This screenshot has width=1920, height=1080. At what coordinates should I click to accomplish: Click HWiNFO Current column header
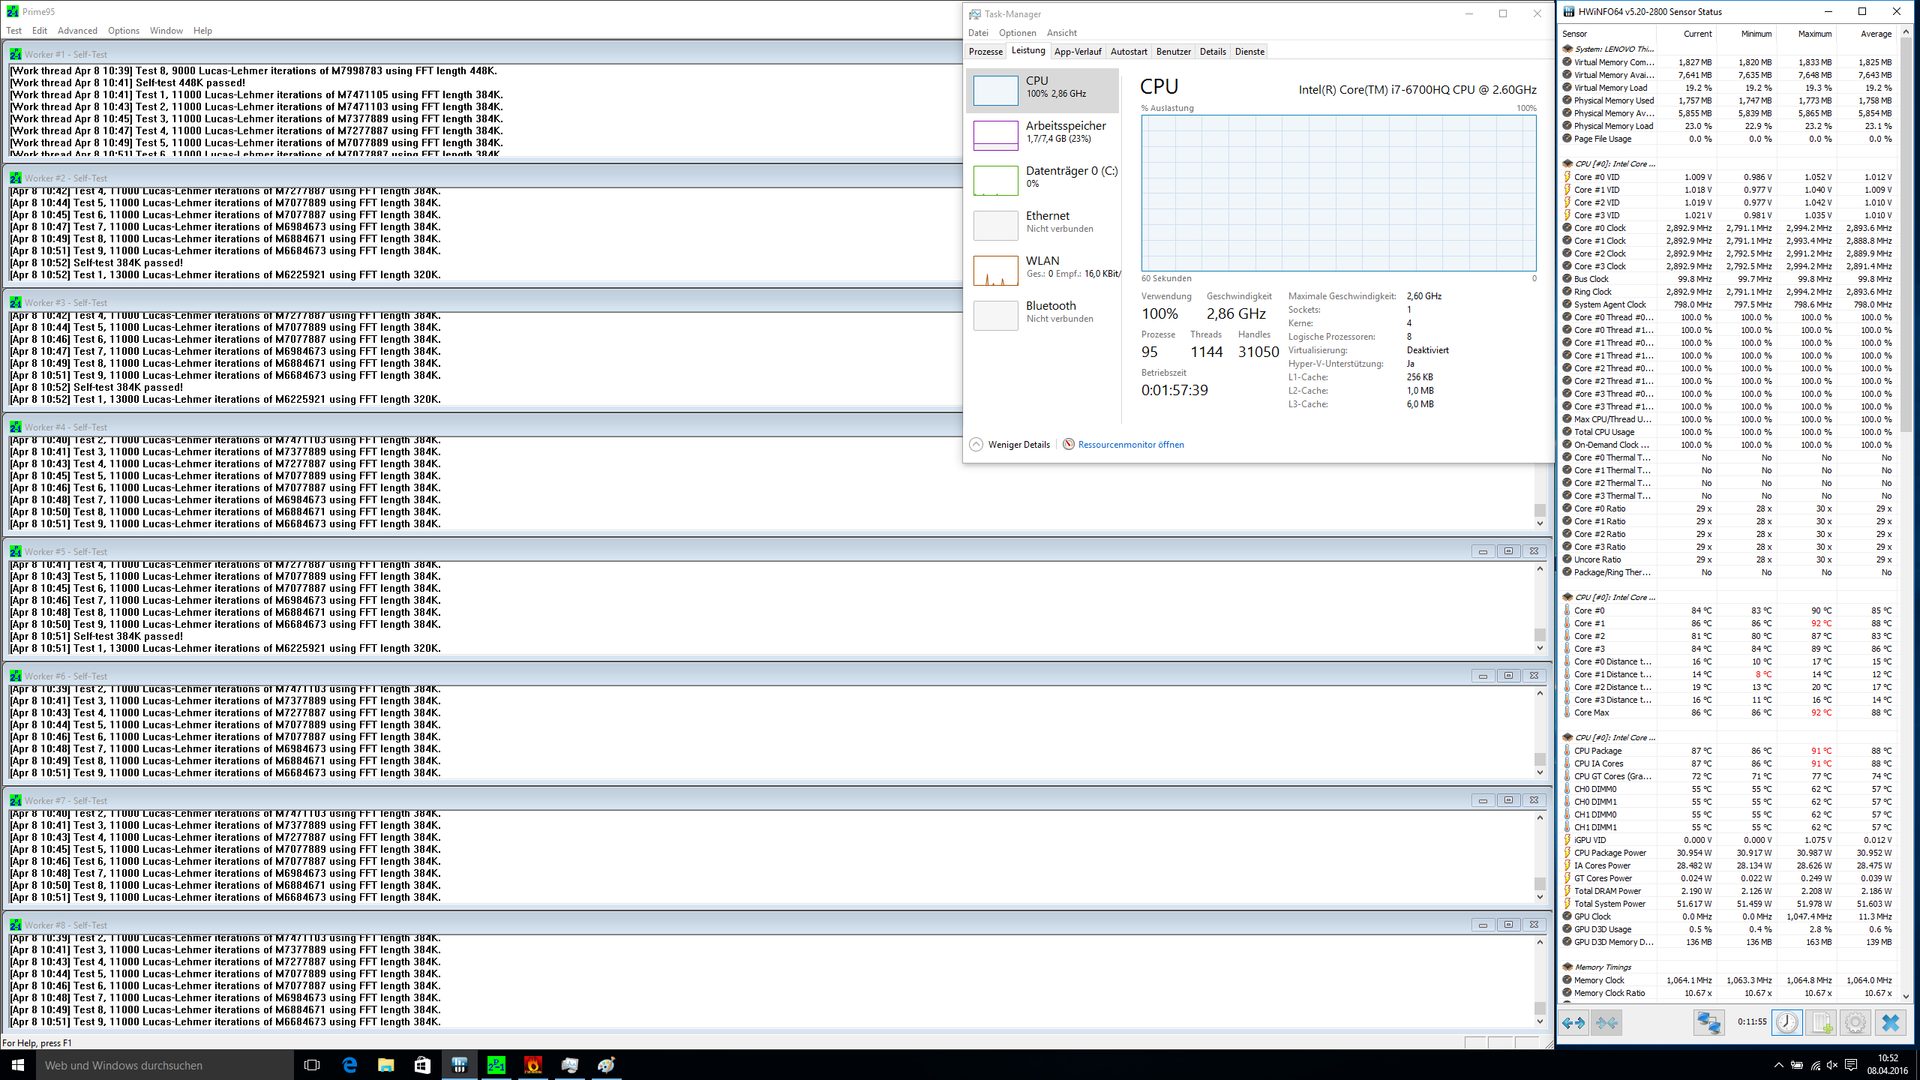click(x=1697, y=33)
